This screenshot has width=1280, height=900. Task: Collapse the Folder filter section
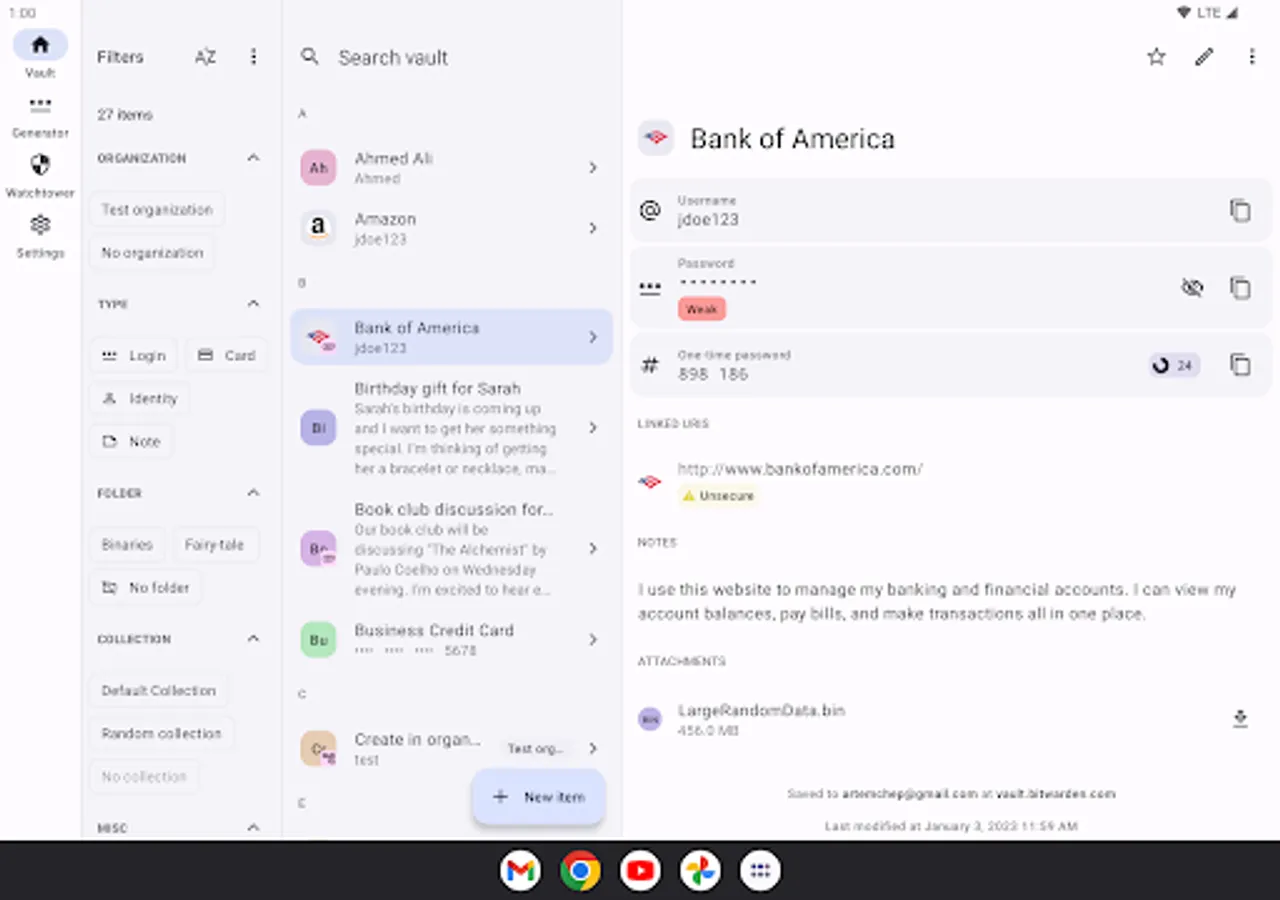tap(253, 493)
